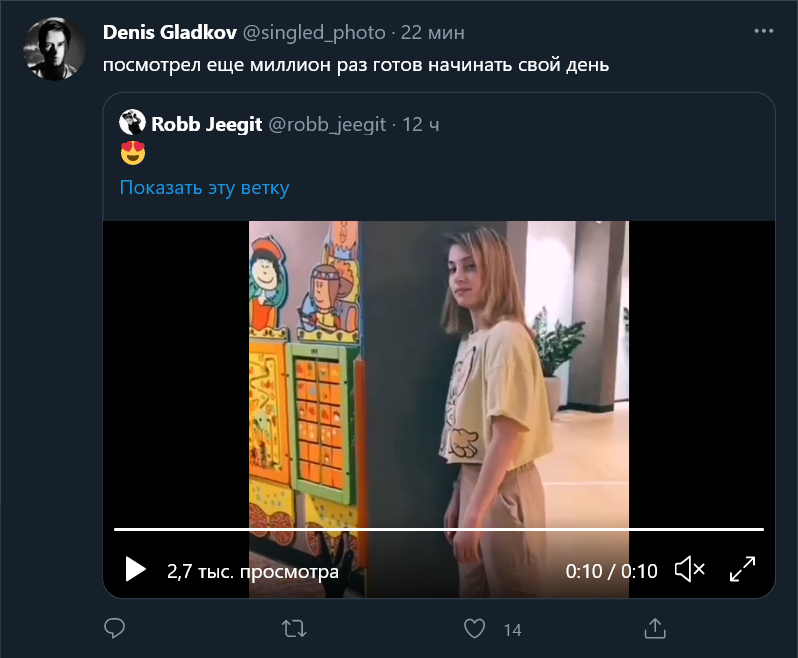This screenshot has height=658, width=798.
Task: Play the video with the play button
Action: click(135, 570)
